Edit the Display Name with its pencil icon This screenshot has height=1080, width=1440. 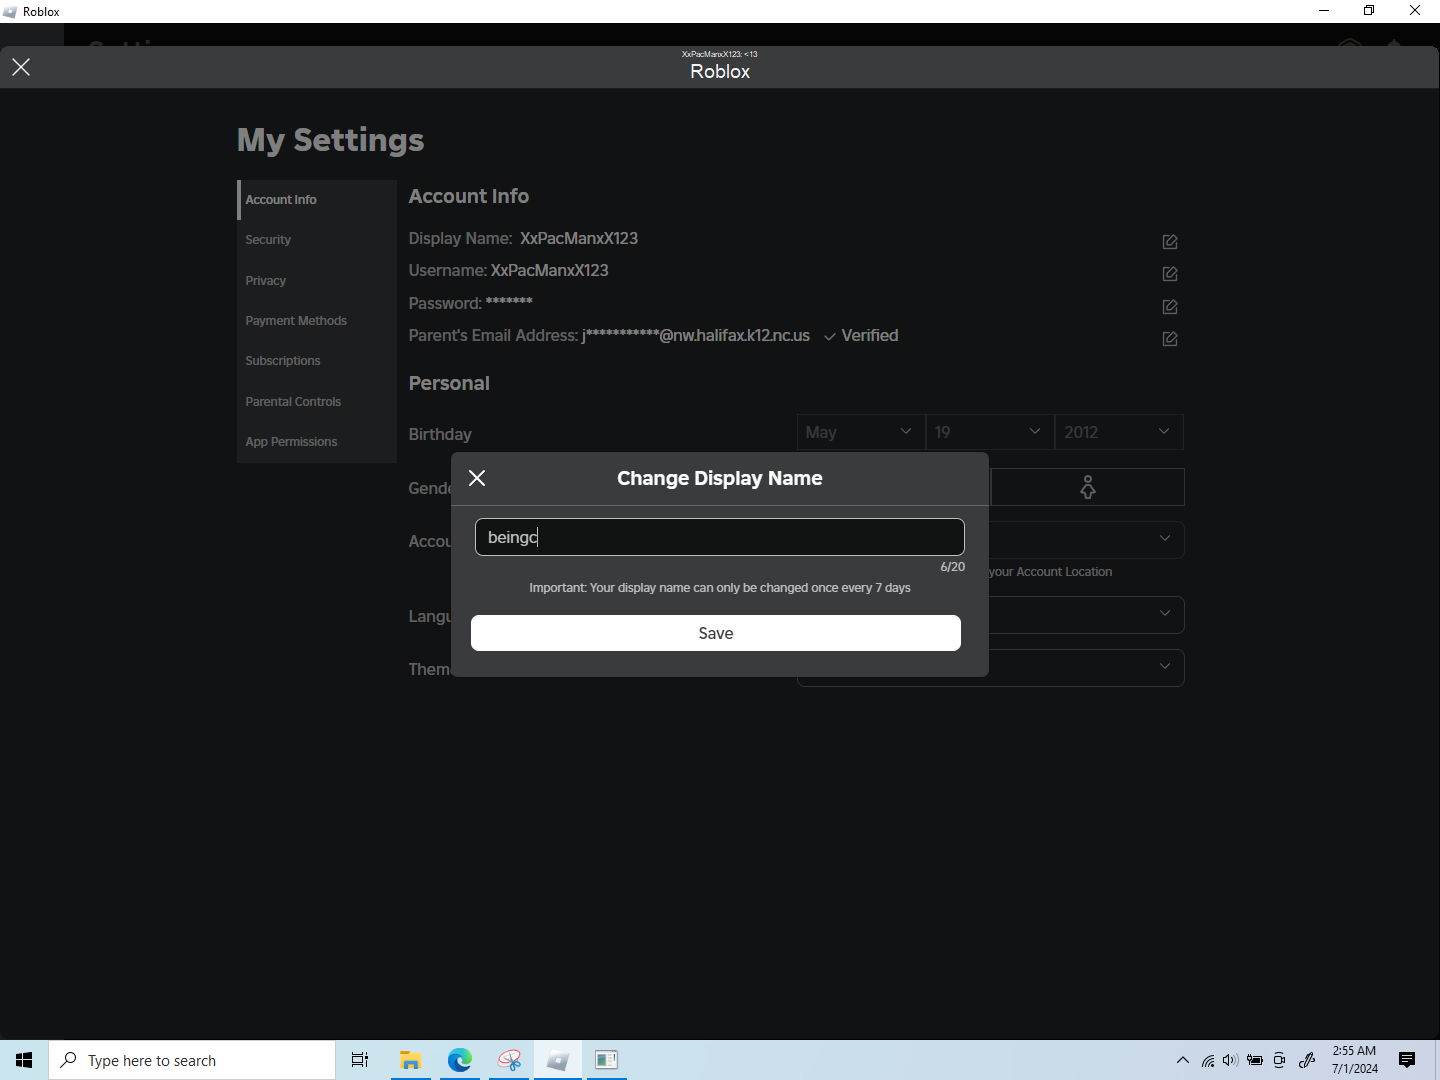(1170, 242)
